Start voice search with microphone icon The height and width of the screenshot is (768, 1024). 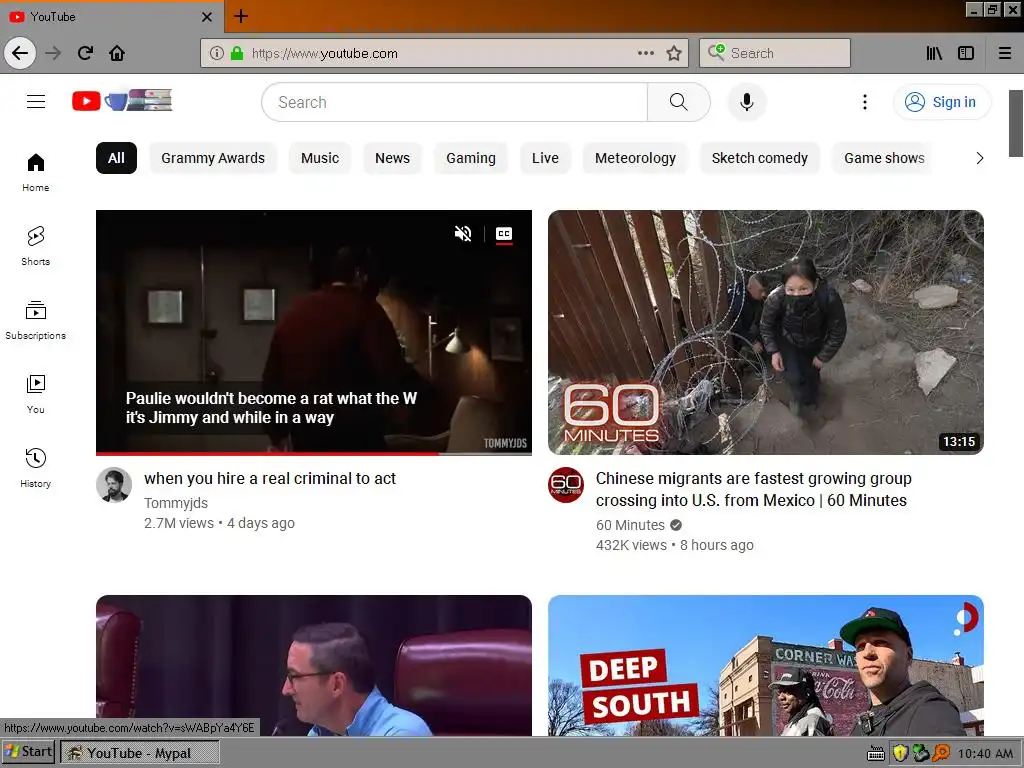746,102
